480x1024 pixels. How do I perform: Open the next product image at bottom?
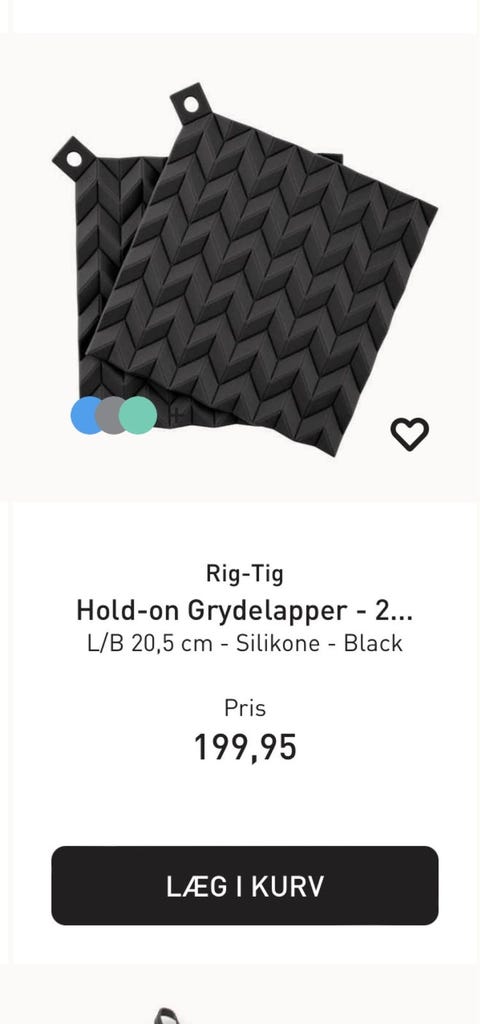pos(168,1016)
